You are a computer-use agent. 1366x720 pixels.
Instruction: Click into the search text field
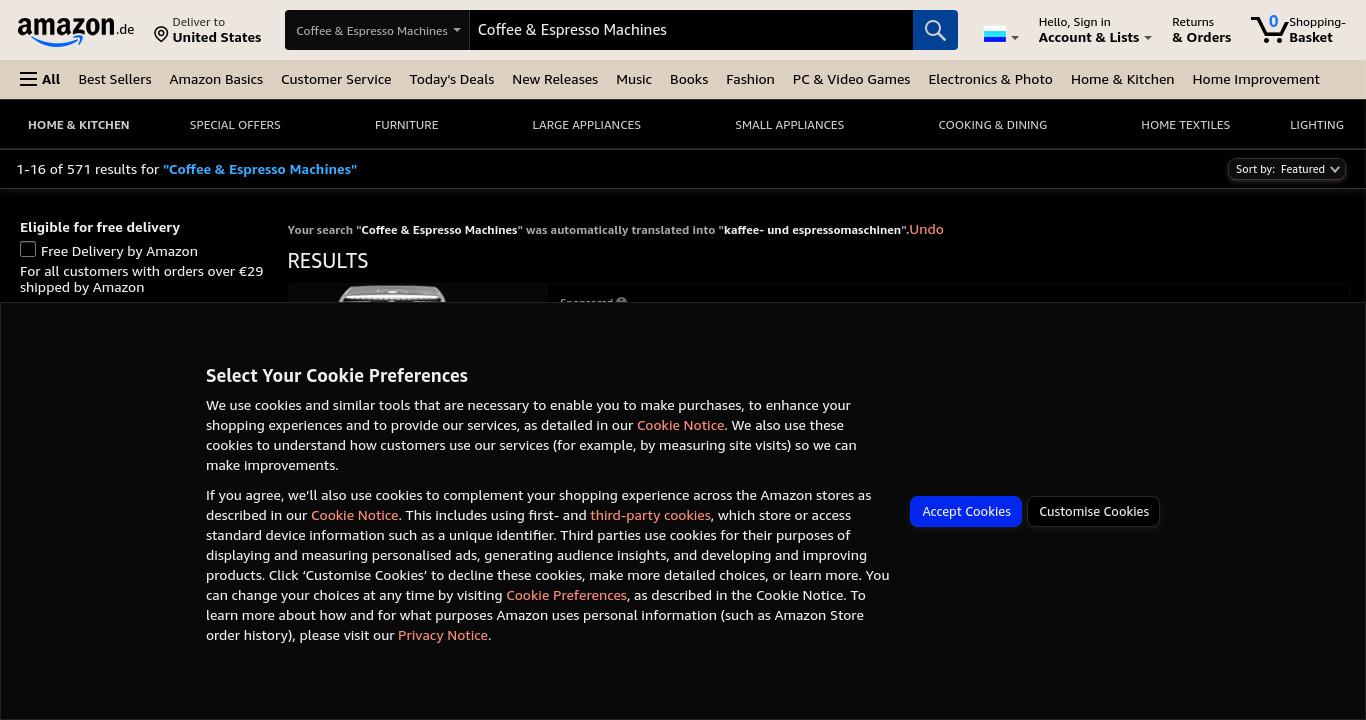(x=691, y=30)
